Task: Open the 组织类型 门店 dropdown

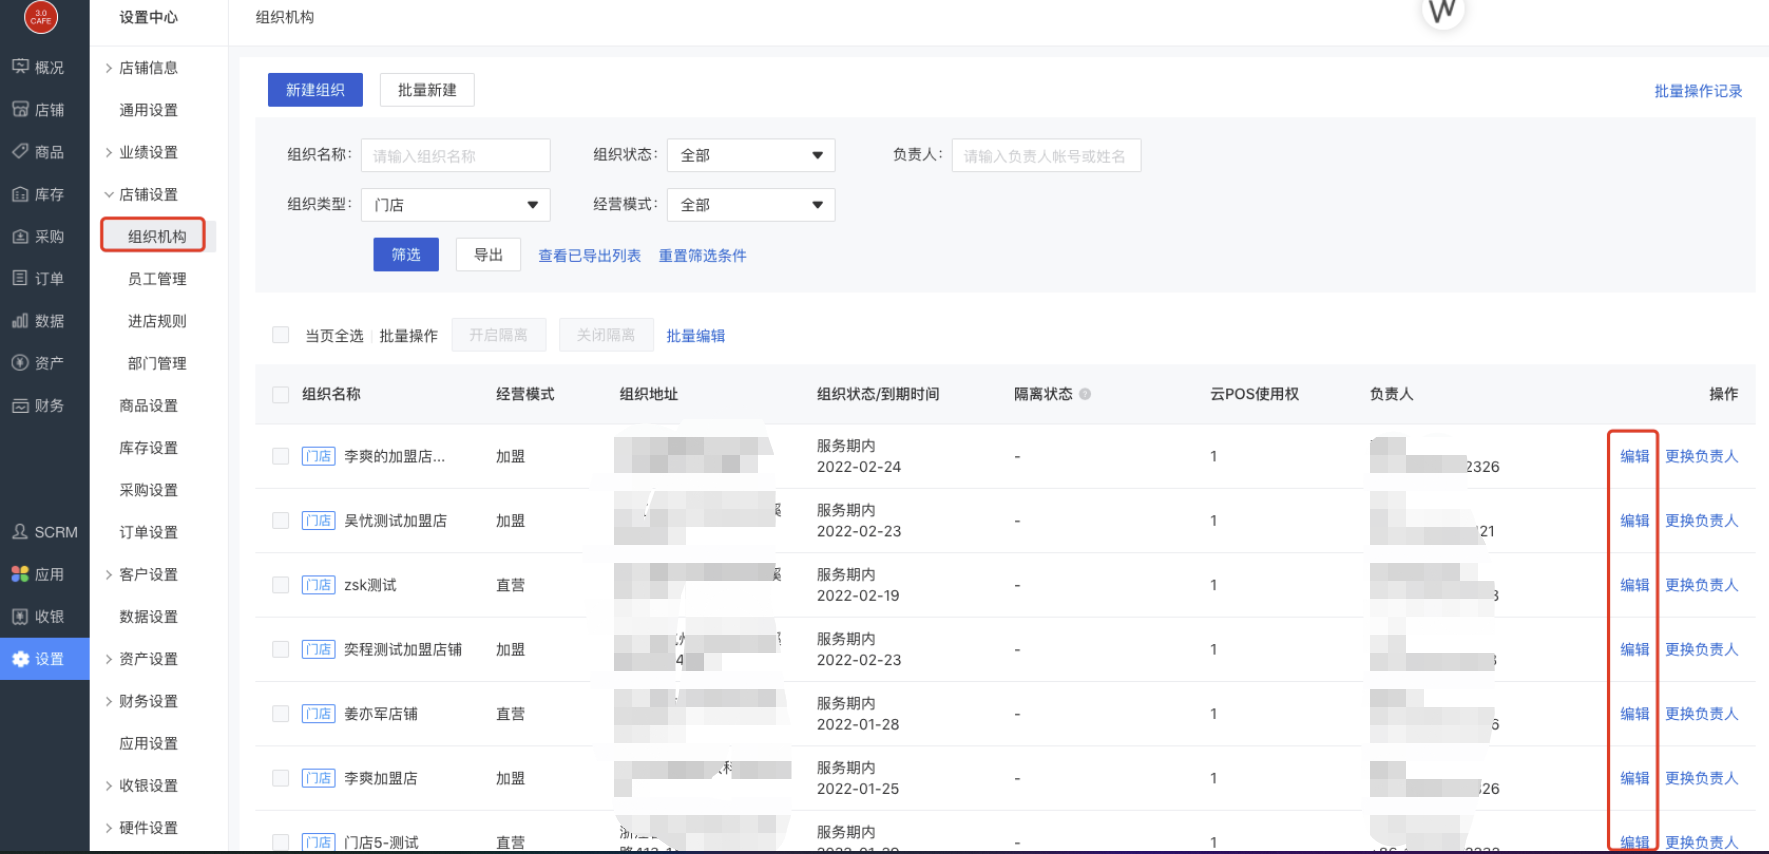Action: click(456, 204)
